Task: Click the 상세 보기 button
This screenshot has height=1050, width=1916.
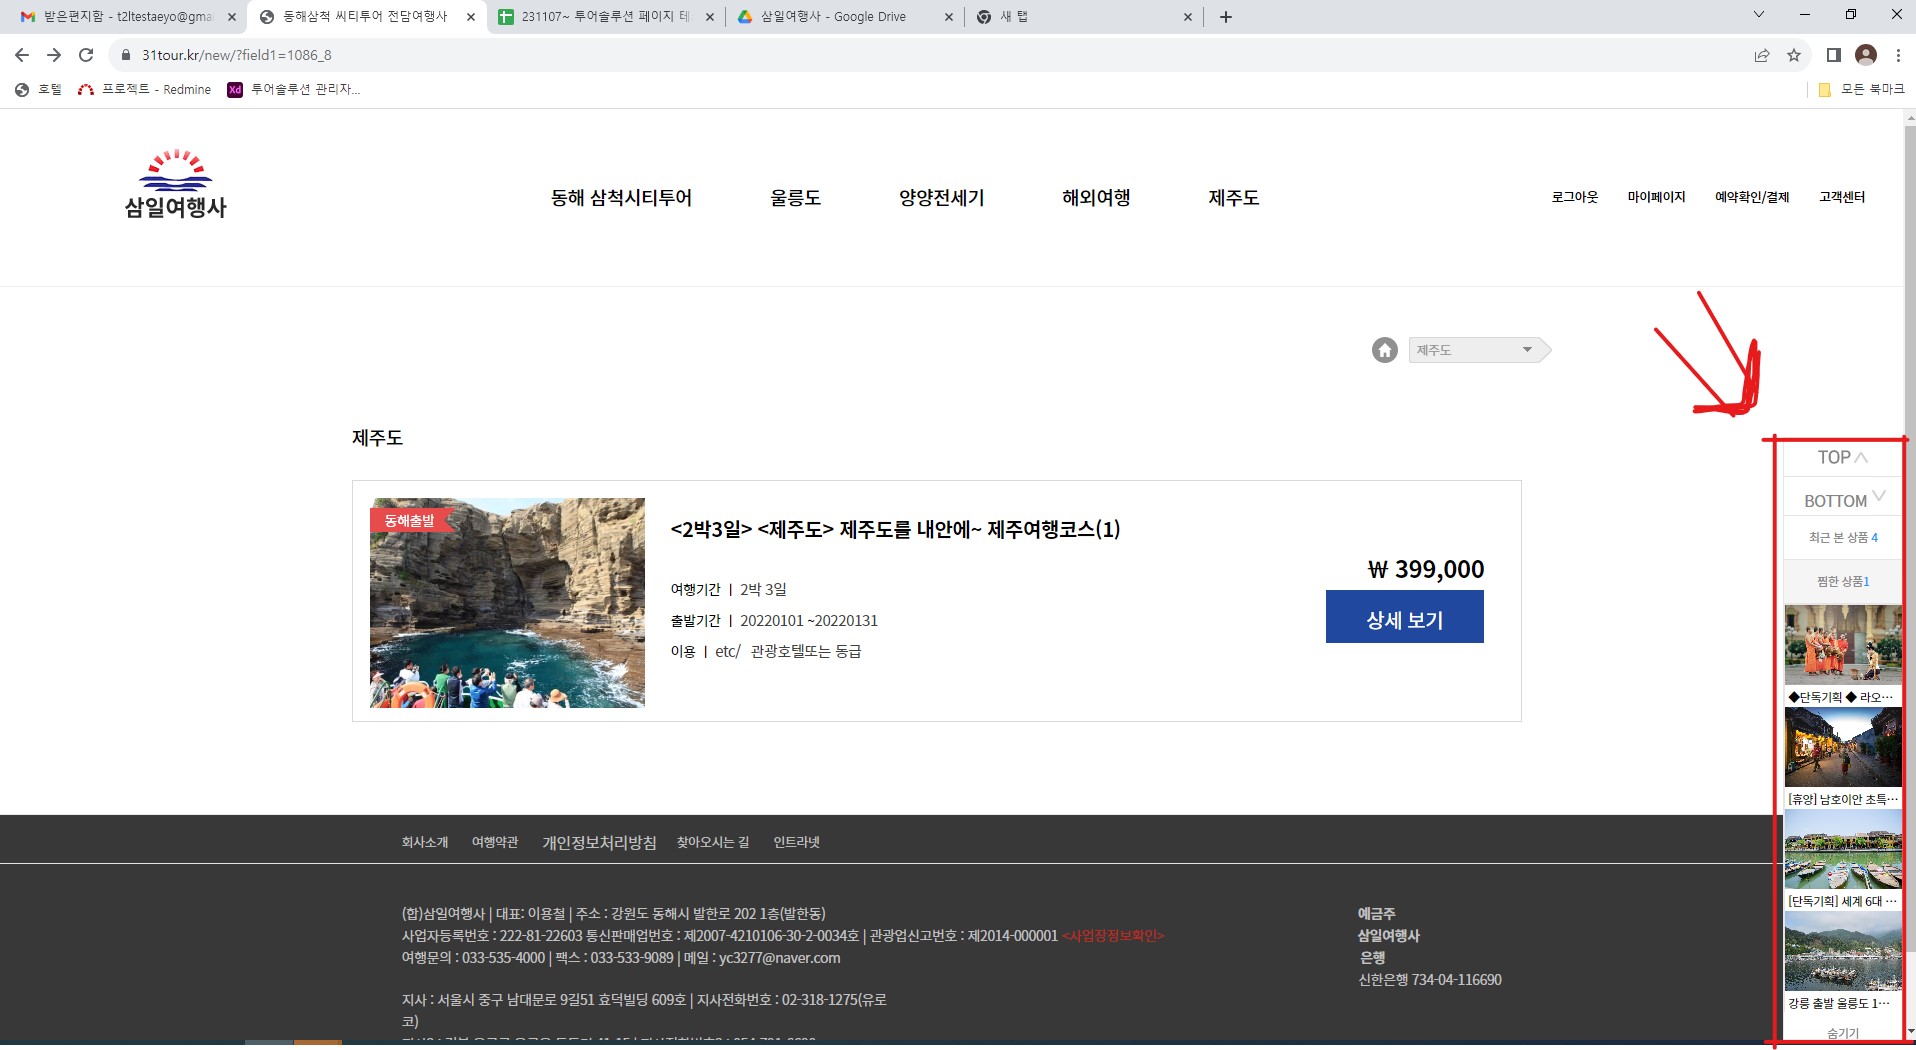Action: point(1404,617)
